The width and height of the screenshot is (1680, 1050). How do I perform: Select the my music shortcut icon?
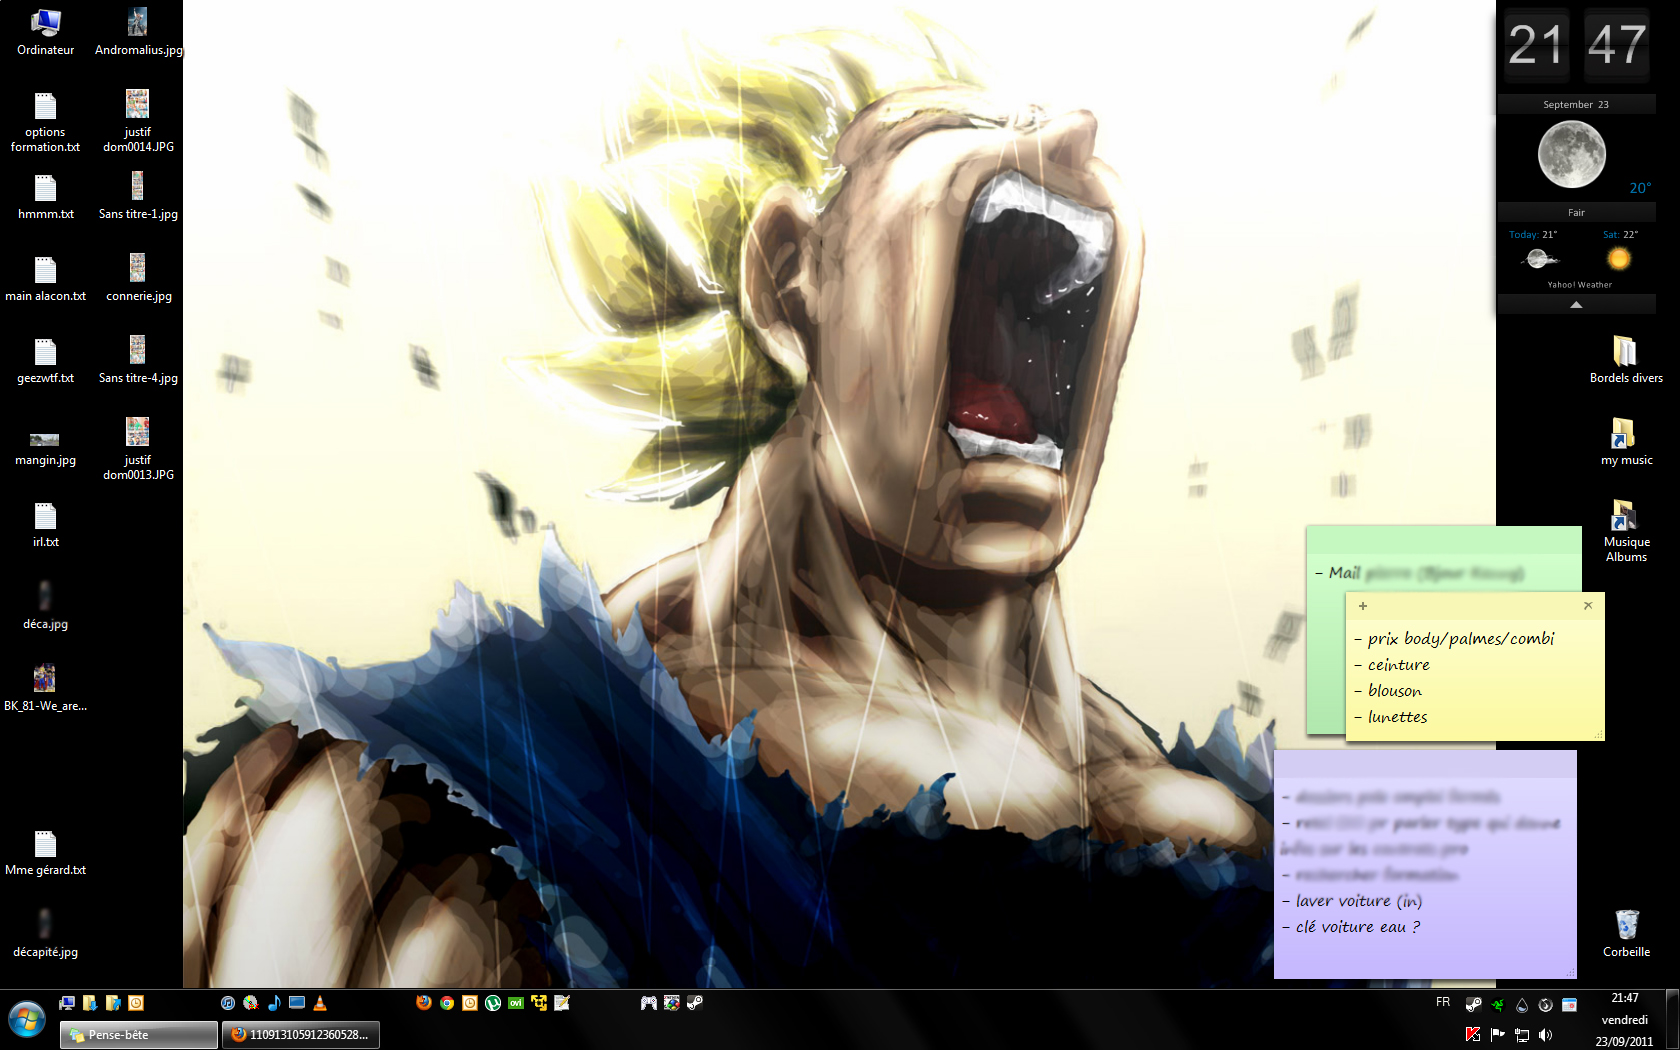(1627, 441)
